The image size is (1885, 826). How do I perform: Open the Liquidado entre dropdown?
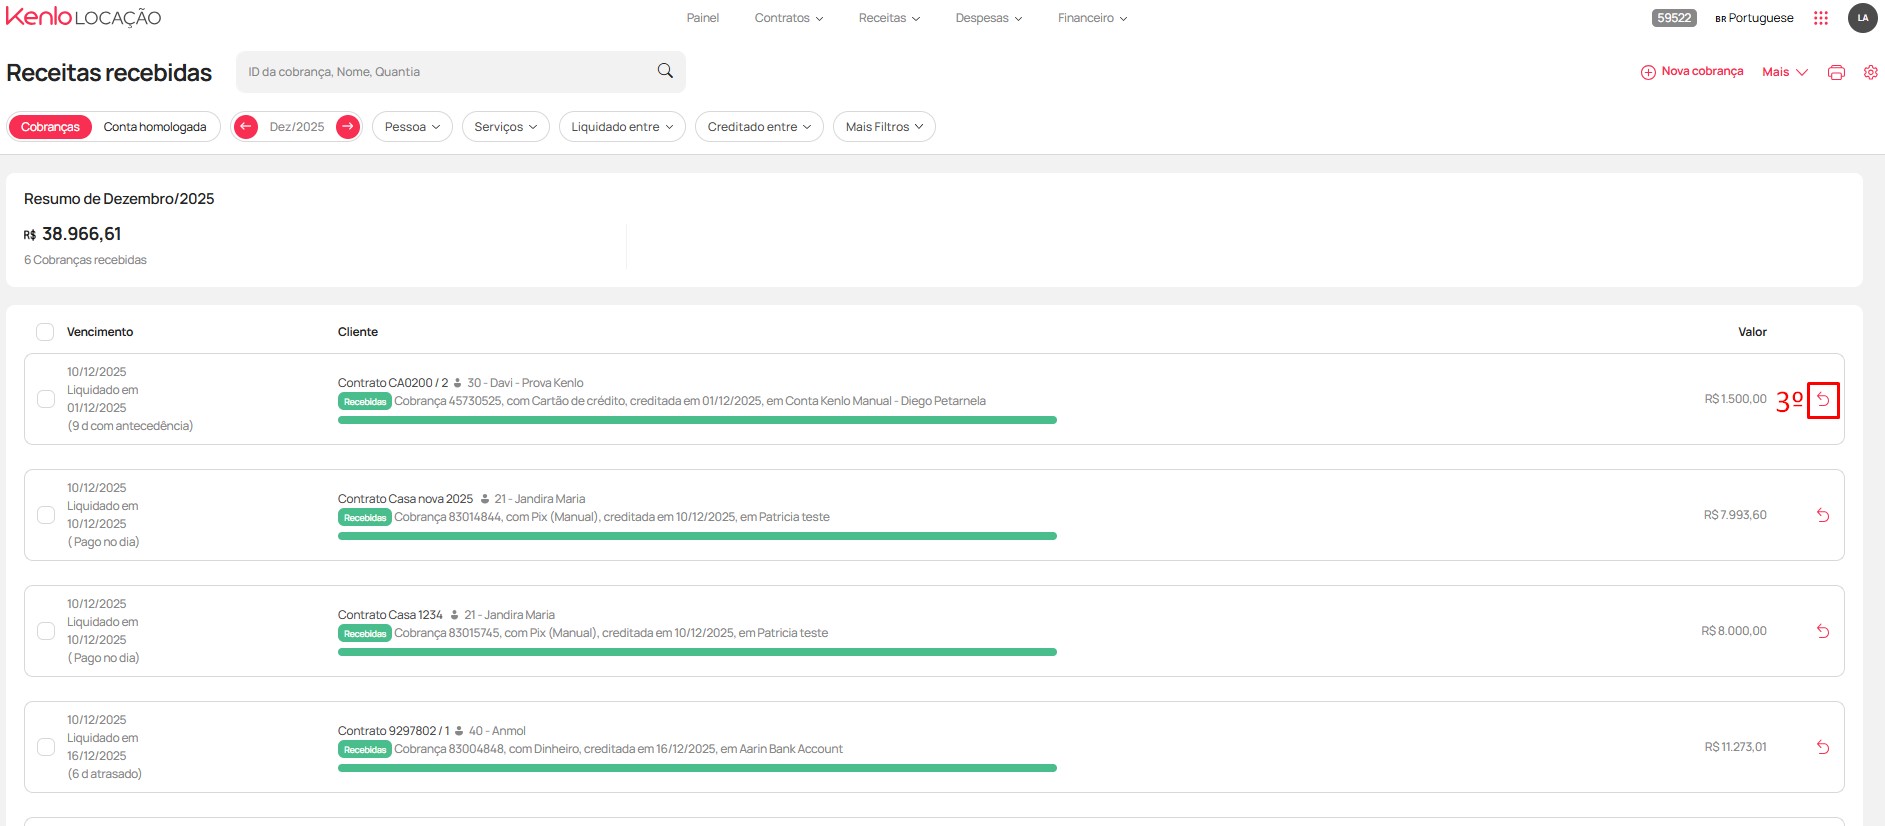[622, 127]
